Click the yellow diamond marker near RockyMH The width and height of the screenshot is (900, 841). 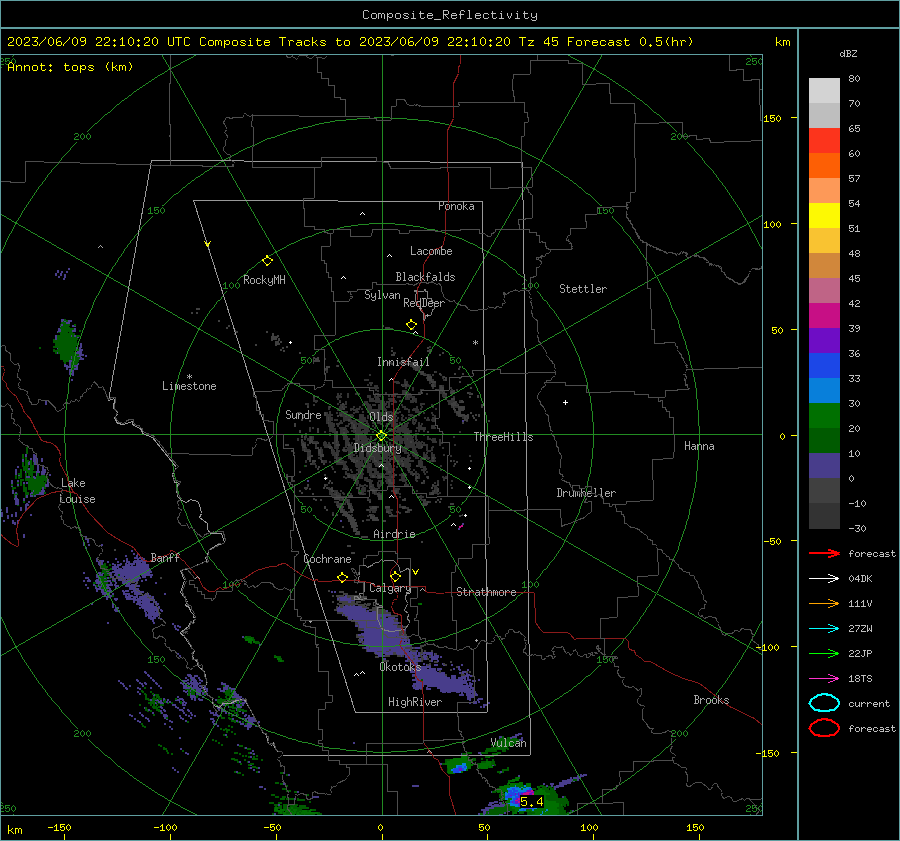pos(267,261)
